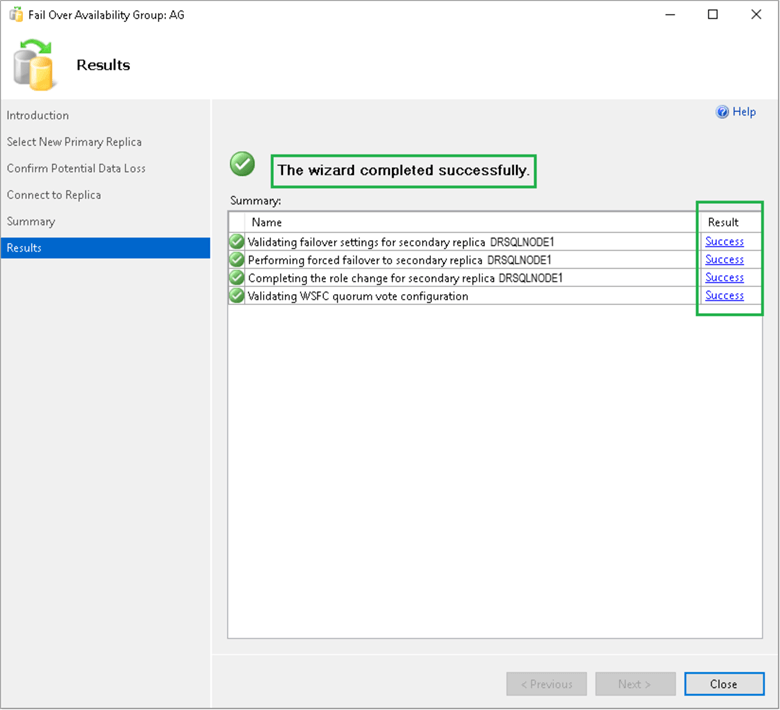Click green check icon for Completing the role change
This screenshot has width=780, height=710.
(x=237, y=277)
